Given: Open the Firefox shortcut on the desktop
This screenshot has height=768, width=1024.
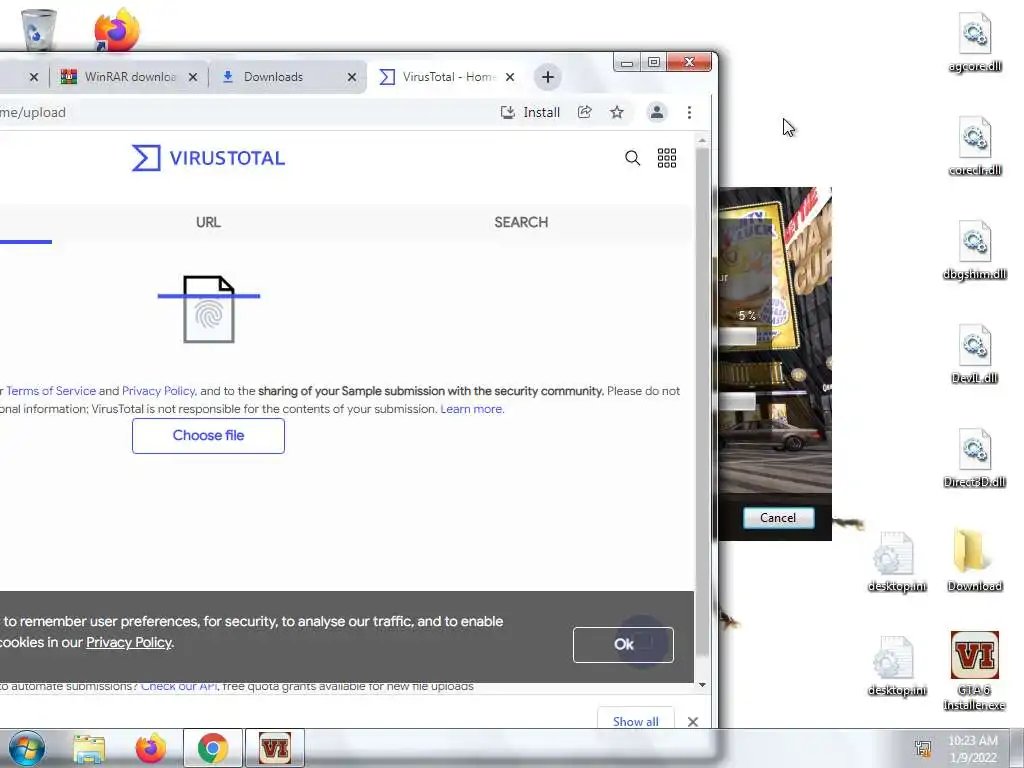Looking at the screenshot, I should coord(117,29).
